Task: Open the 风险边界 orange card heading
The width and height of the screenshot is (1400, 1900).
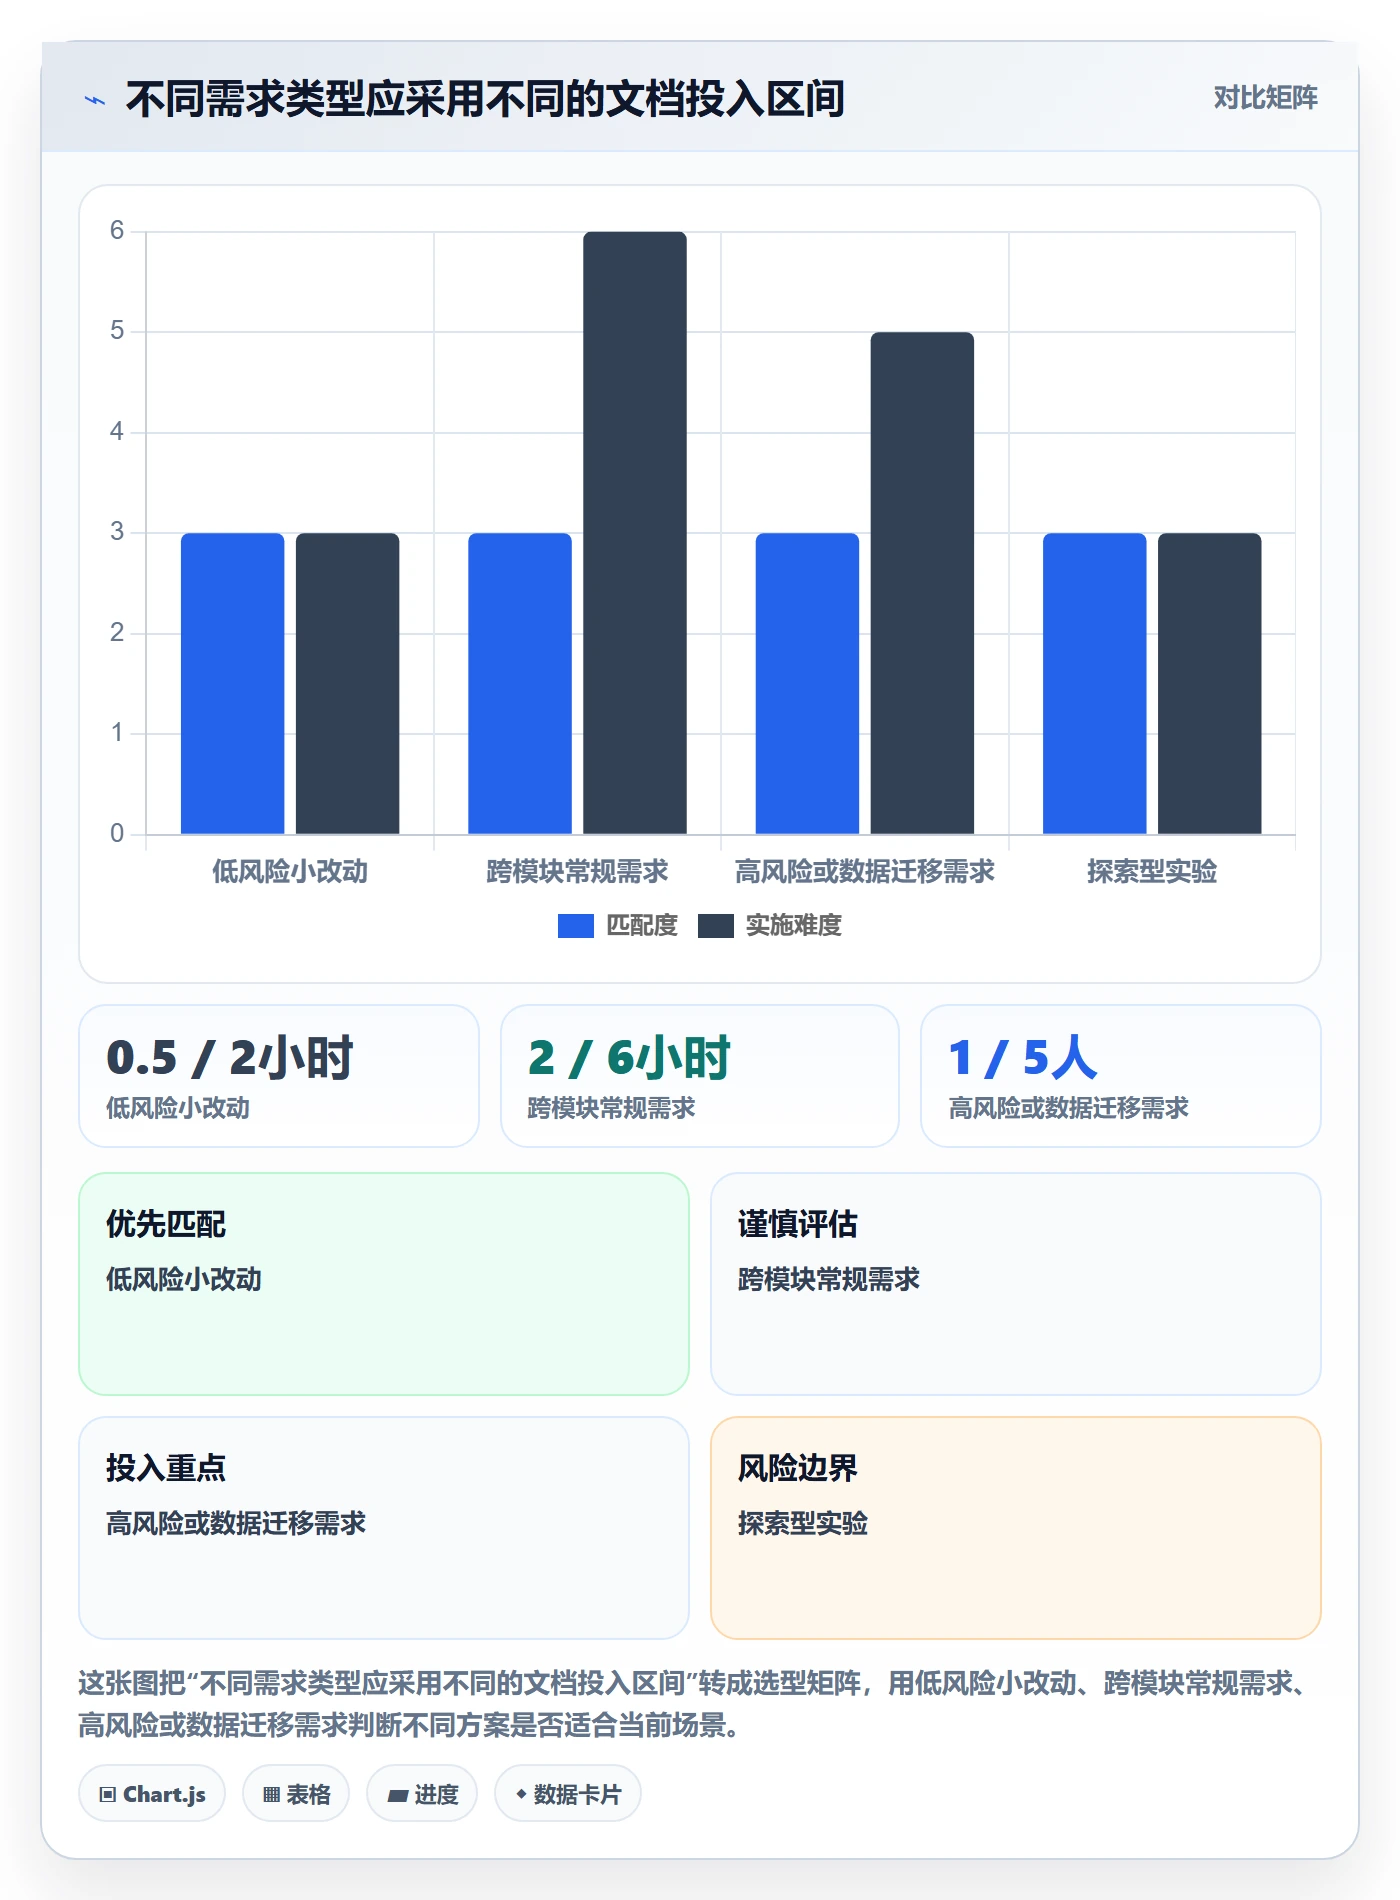Action: (798, 1468)
